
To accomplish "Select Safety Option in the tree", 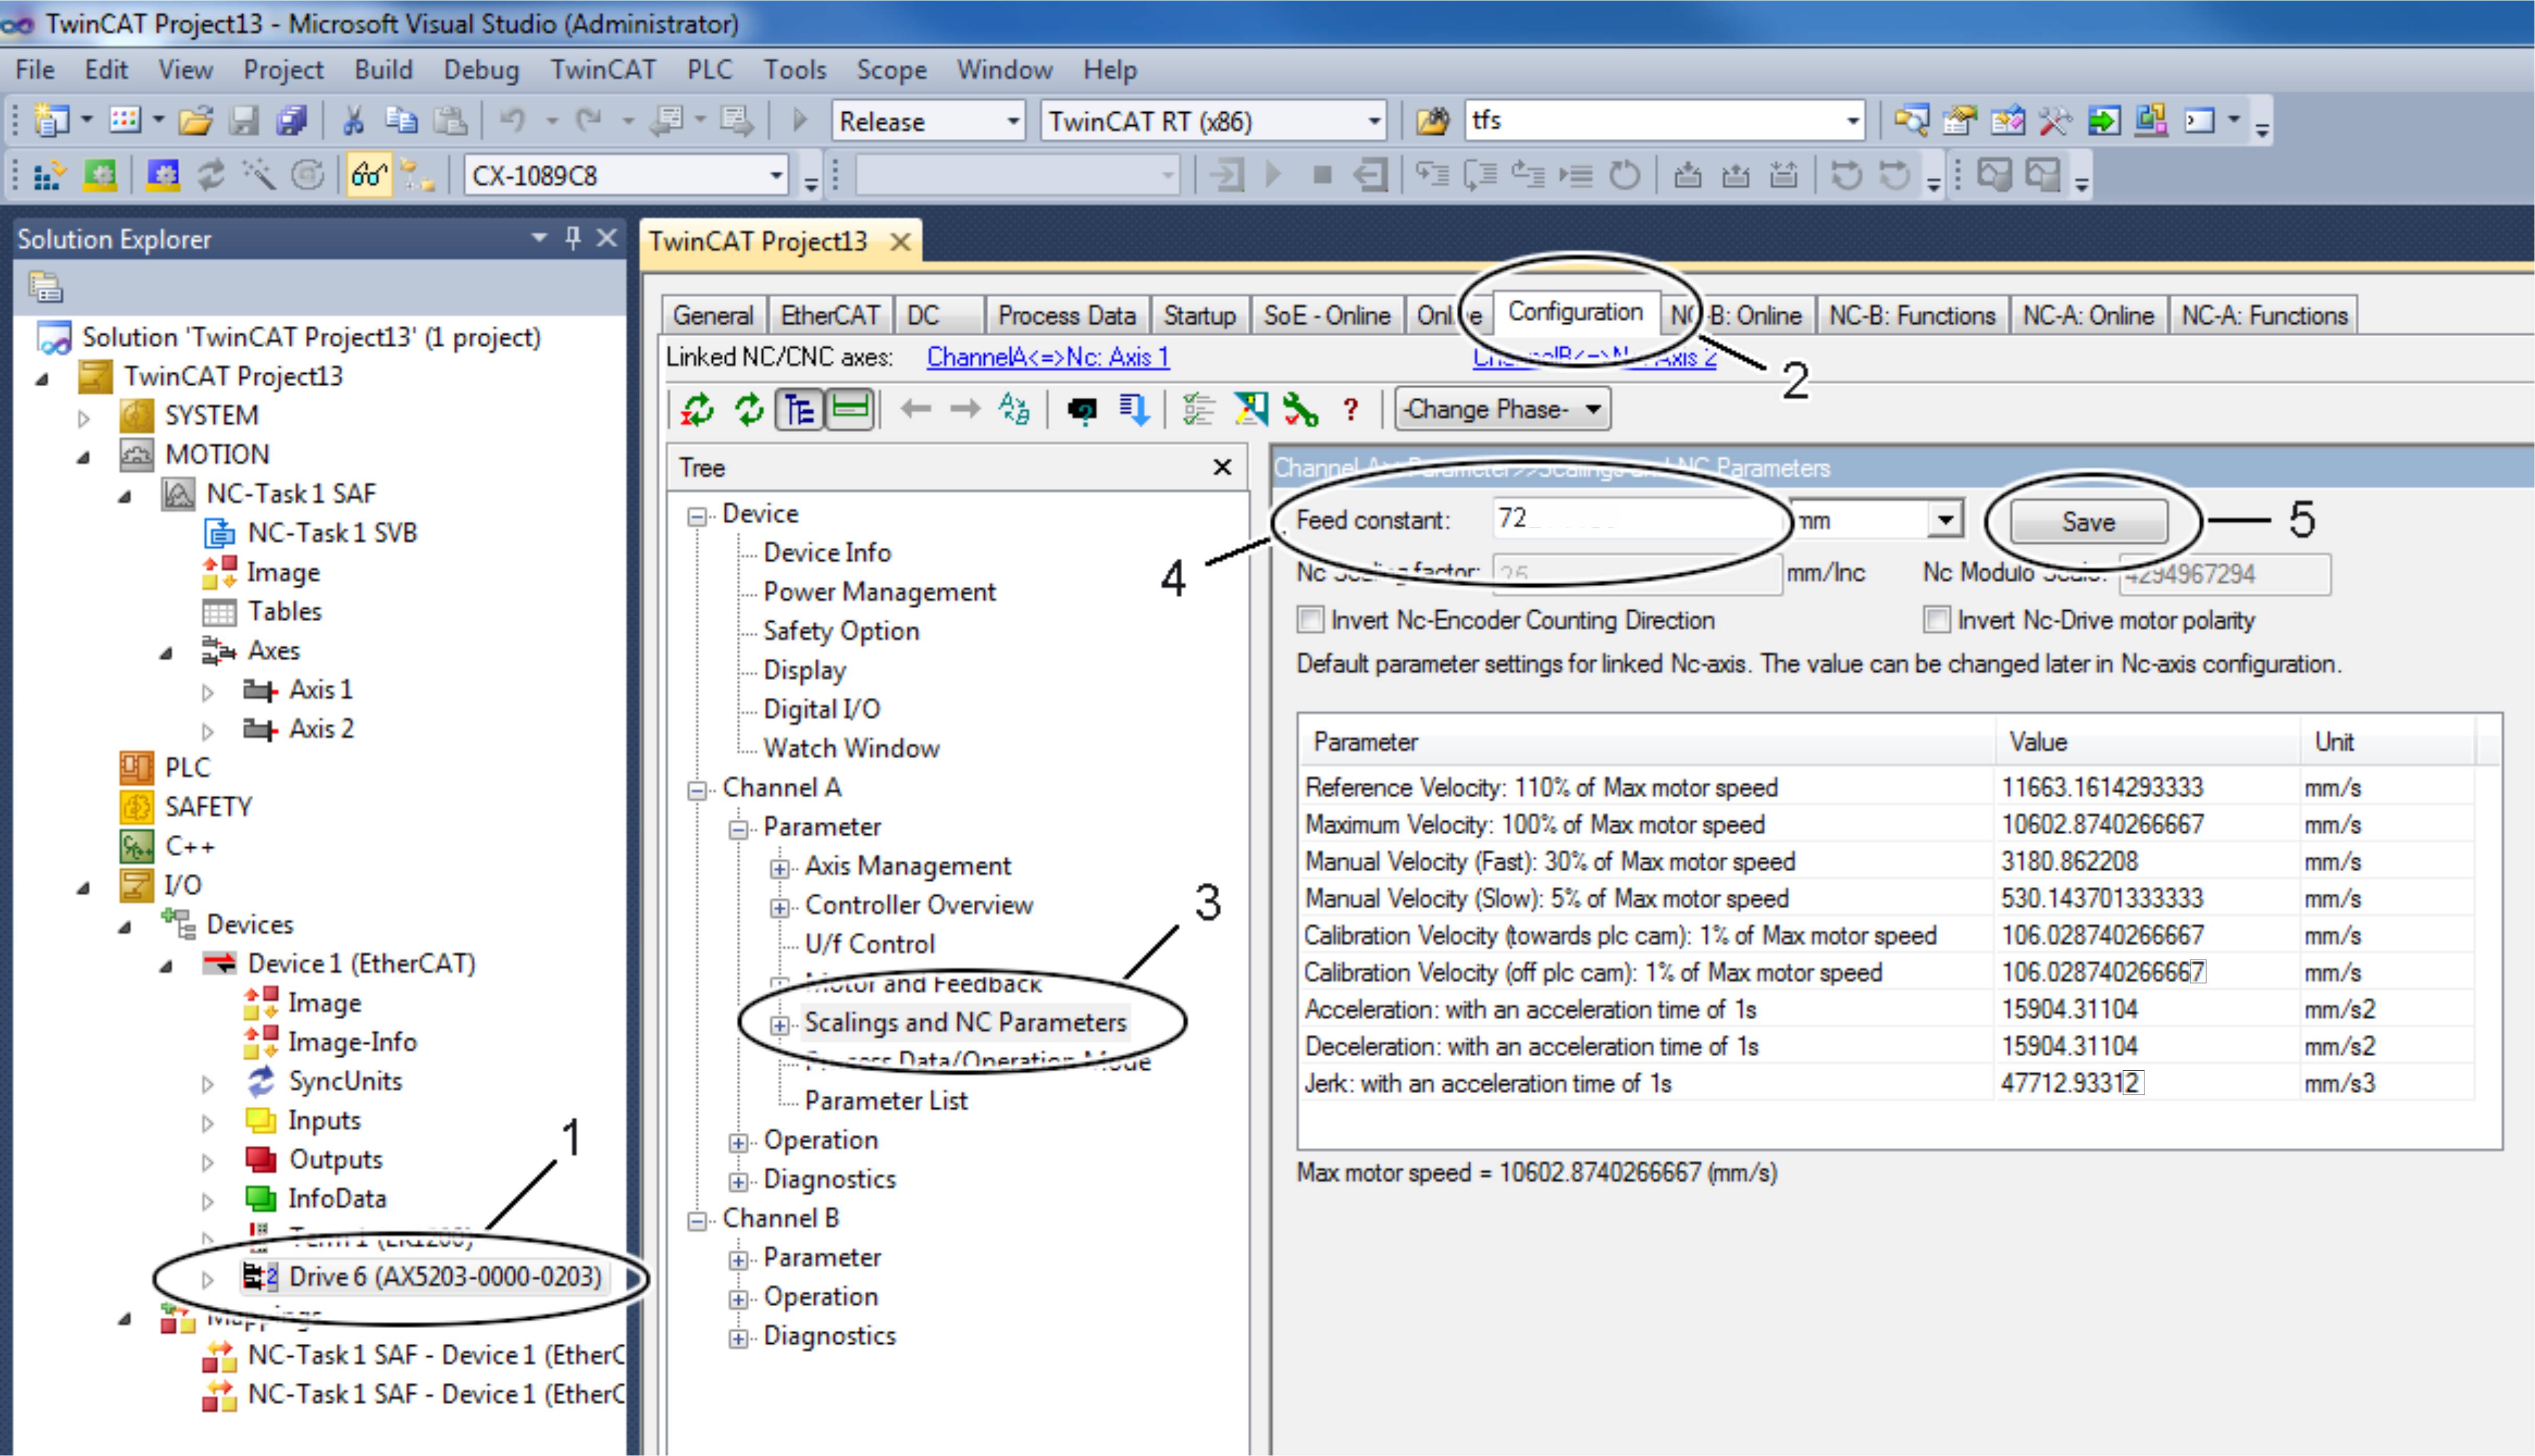I will coord(841,631).
